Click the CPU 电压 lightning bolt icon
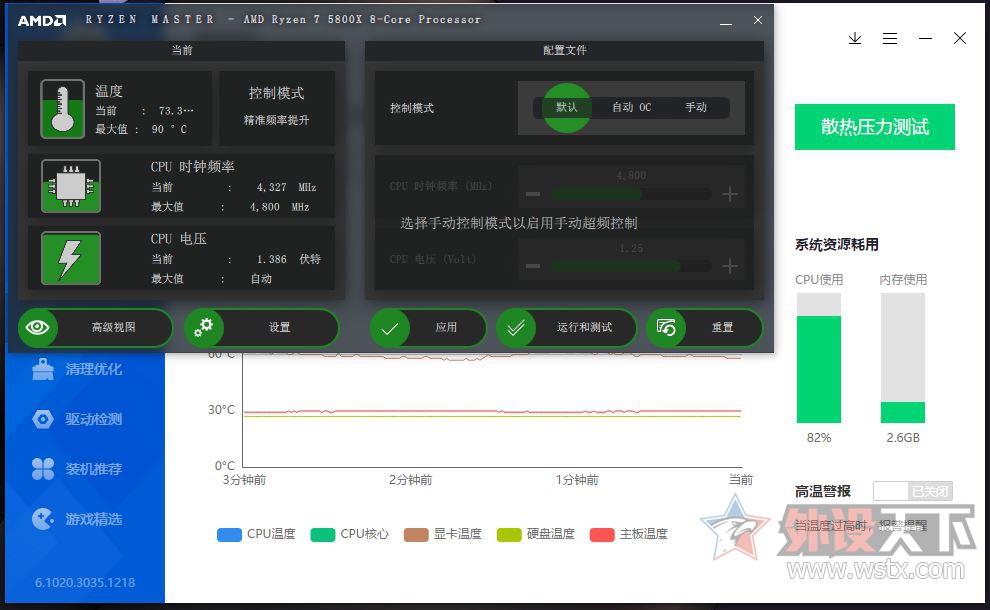990x610 pixels. (68, 258)
